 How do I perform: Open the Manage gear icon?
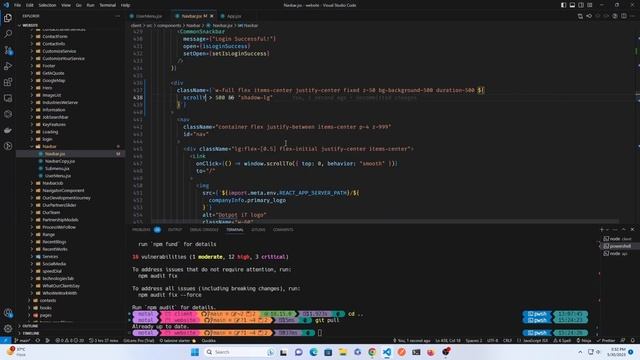pos(8,329)
